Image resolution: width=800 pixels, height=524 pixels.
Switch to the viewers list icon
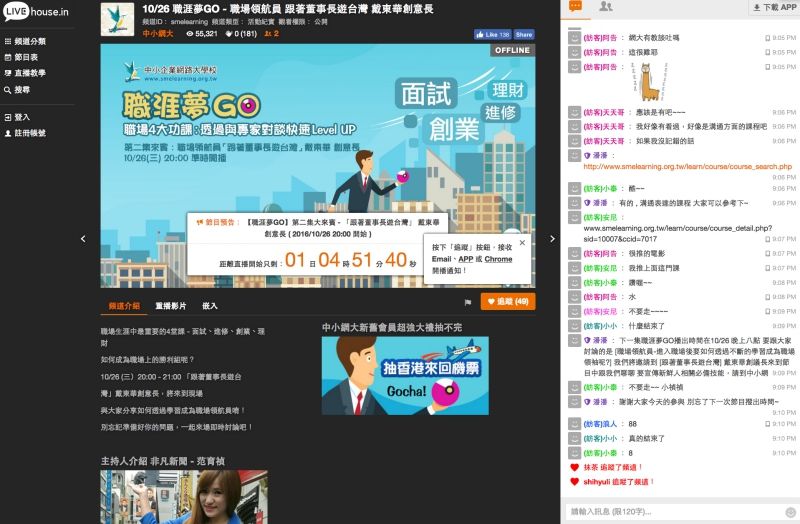606,7
